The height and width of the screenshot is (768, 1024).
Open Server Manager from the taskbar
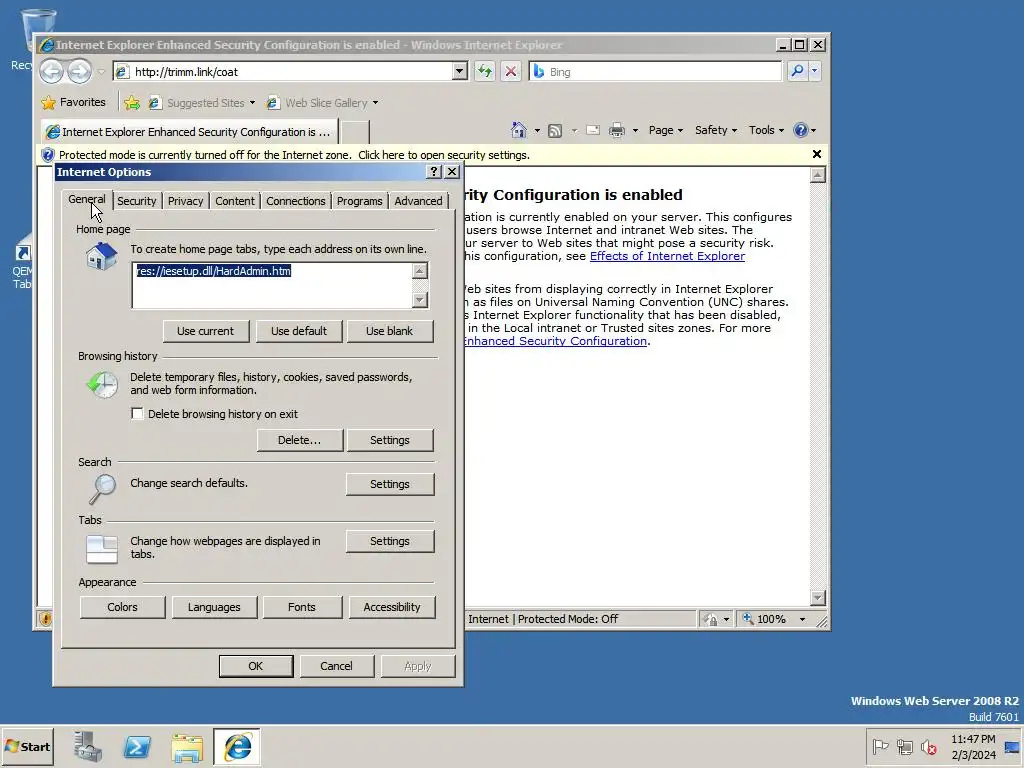[88, 746]
